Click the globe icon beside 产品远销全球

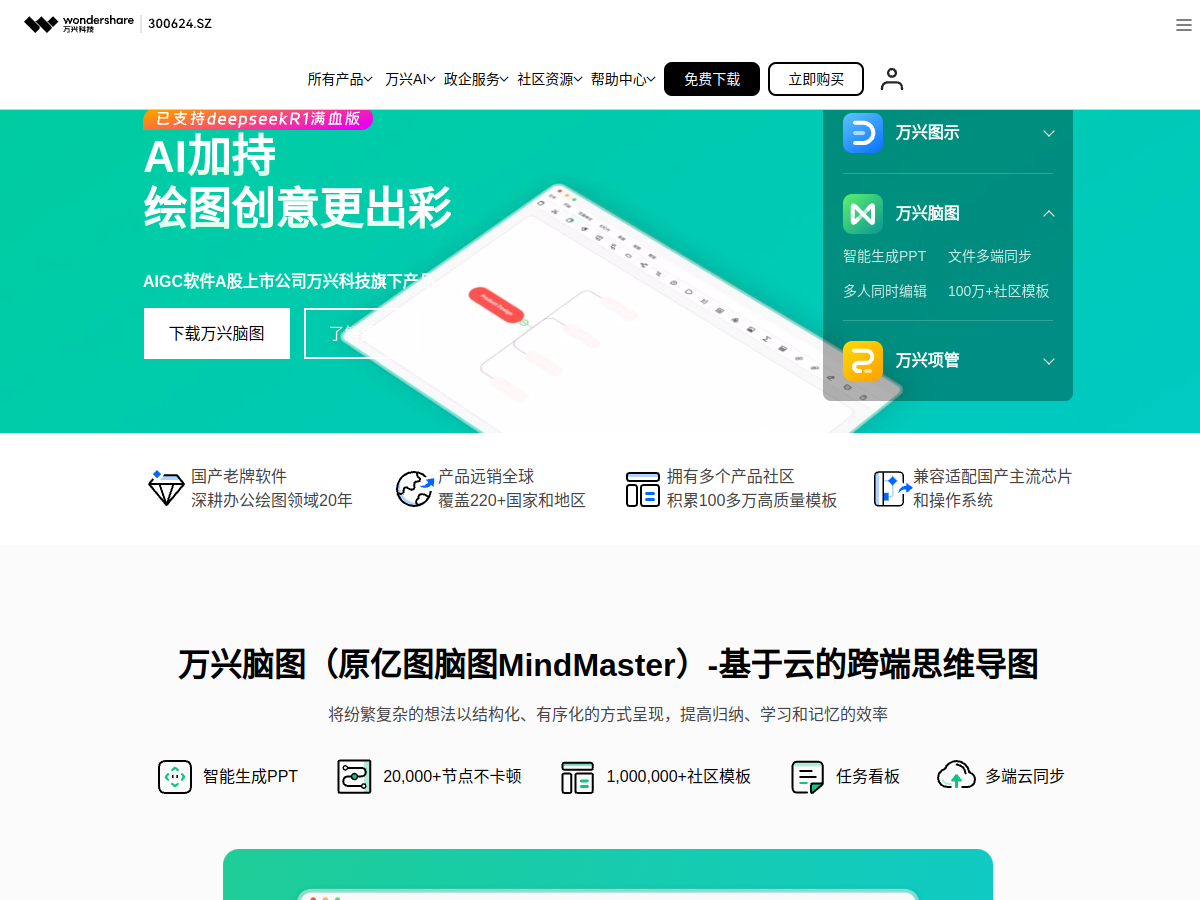click(x=414, y=488)
